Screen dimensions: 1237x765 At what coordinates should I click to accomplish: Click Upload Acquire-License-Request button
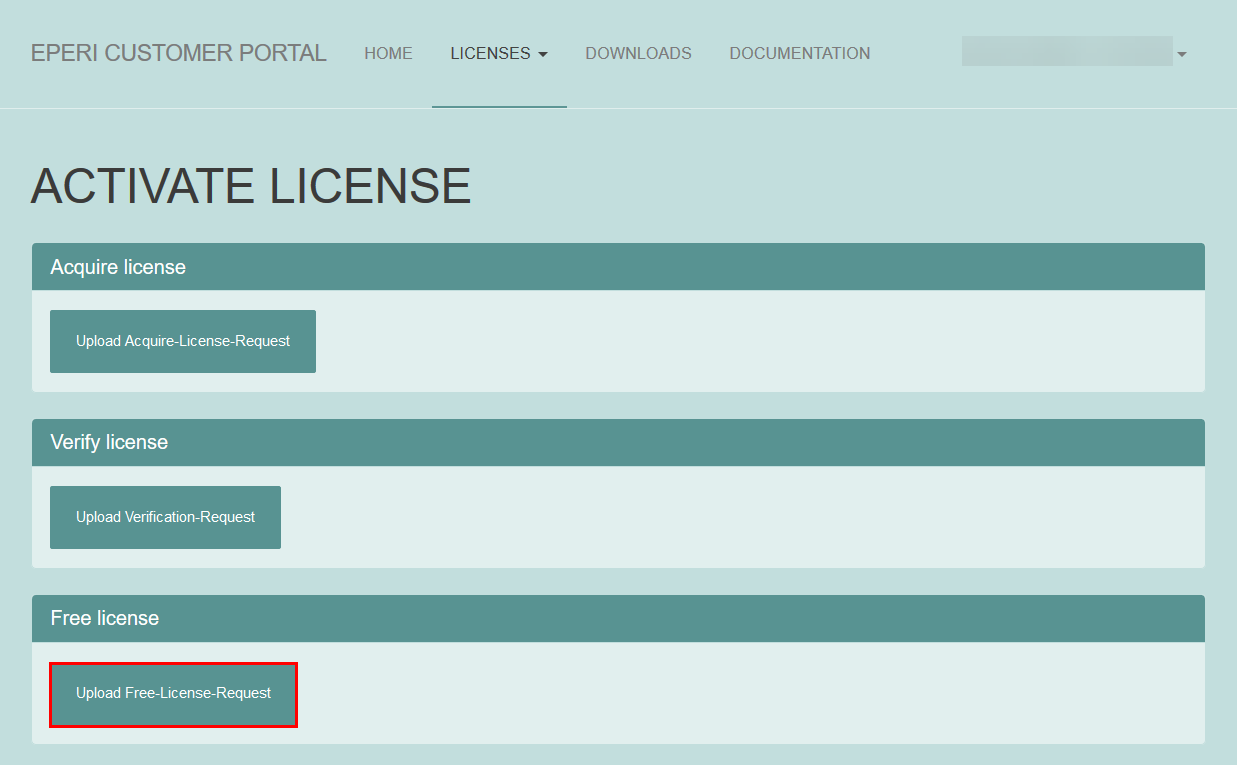coord(183,341)
